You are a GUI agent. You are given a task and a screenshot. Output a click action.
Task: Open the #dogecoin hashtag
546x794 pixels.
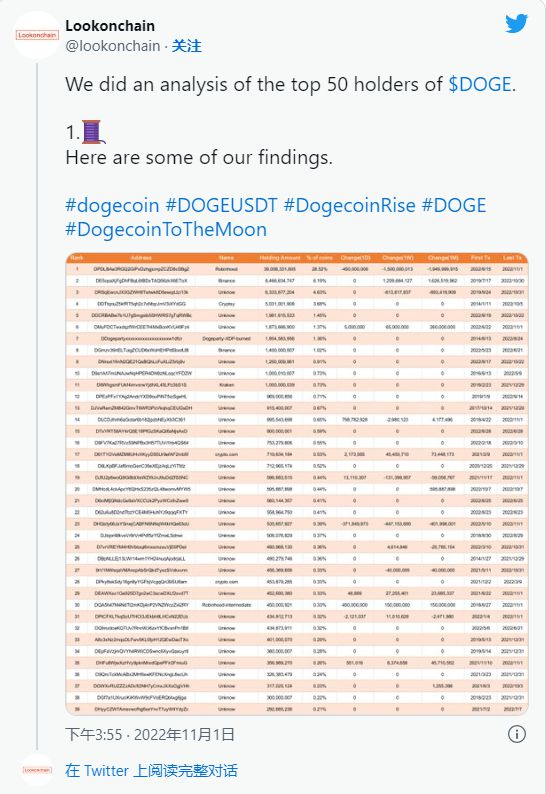click(x=112, y=205)
